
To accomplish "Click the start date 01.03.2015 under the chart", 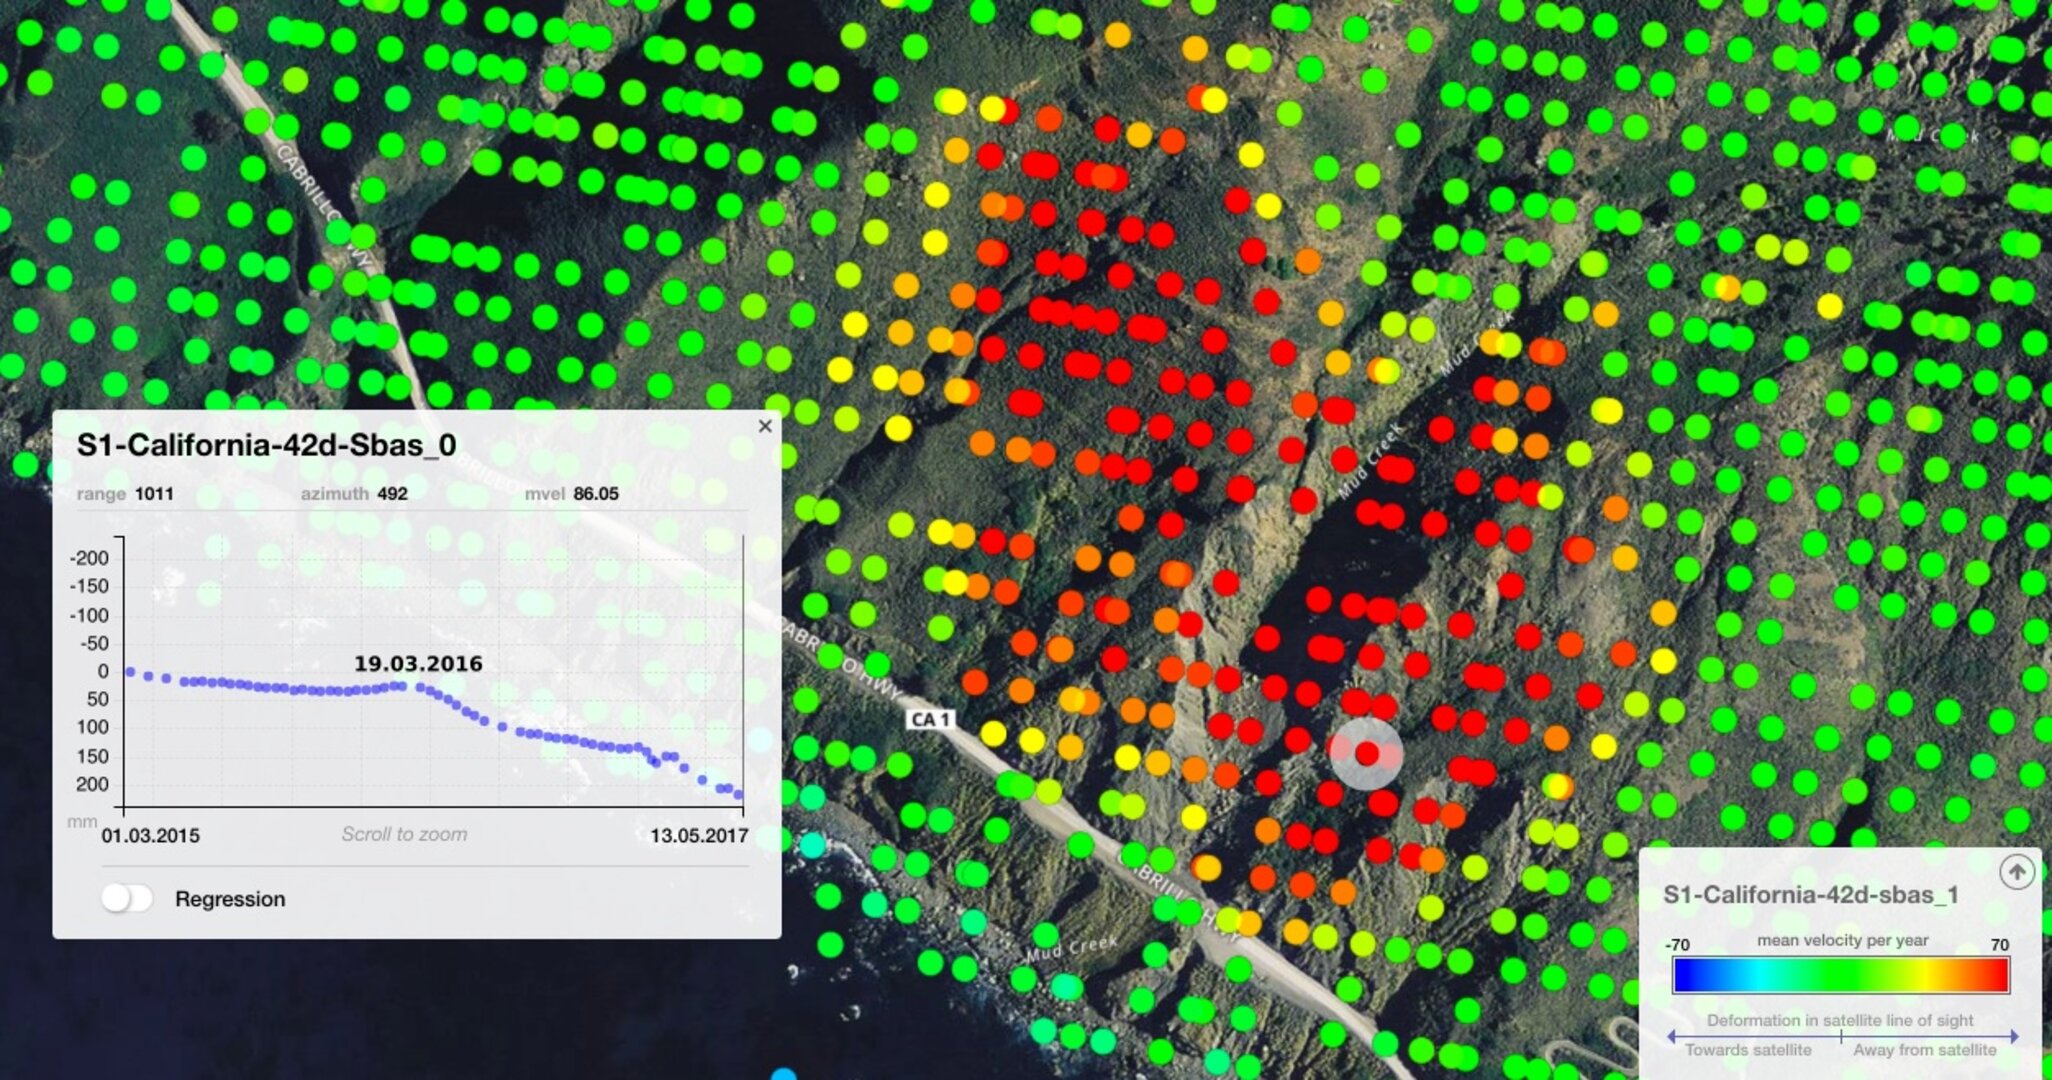I will click(x=150, y=836).
